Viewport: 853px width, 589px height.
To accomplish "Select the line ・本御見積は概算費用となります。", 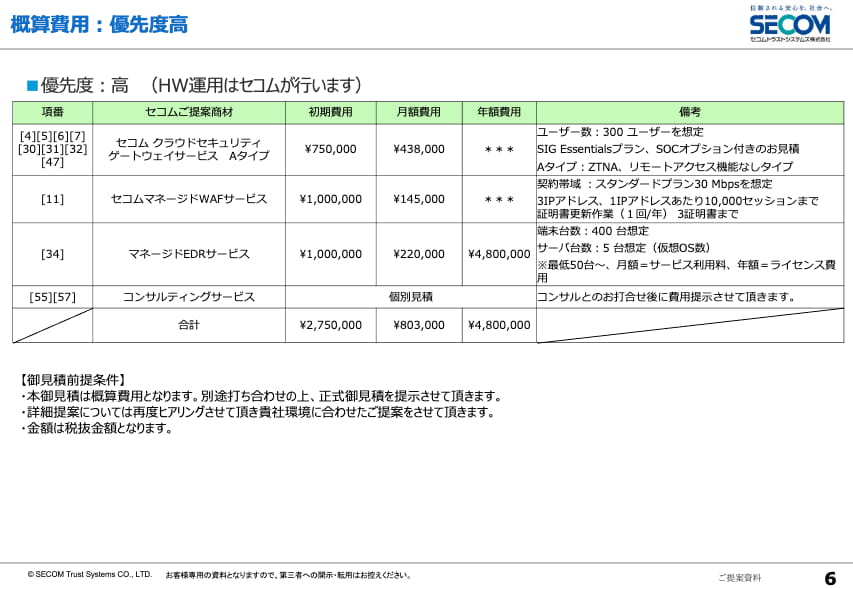I will [x=261, y=396].
